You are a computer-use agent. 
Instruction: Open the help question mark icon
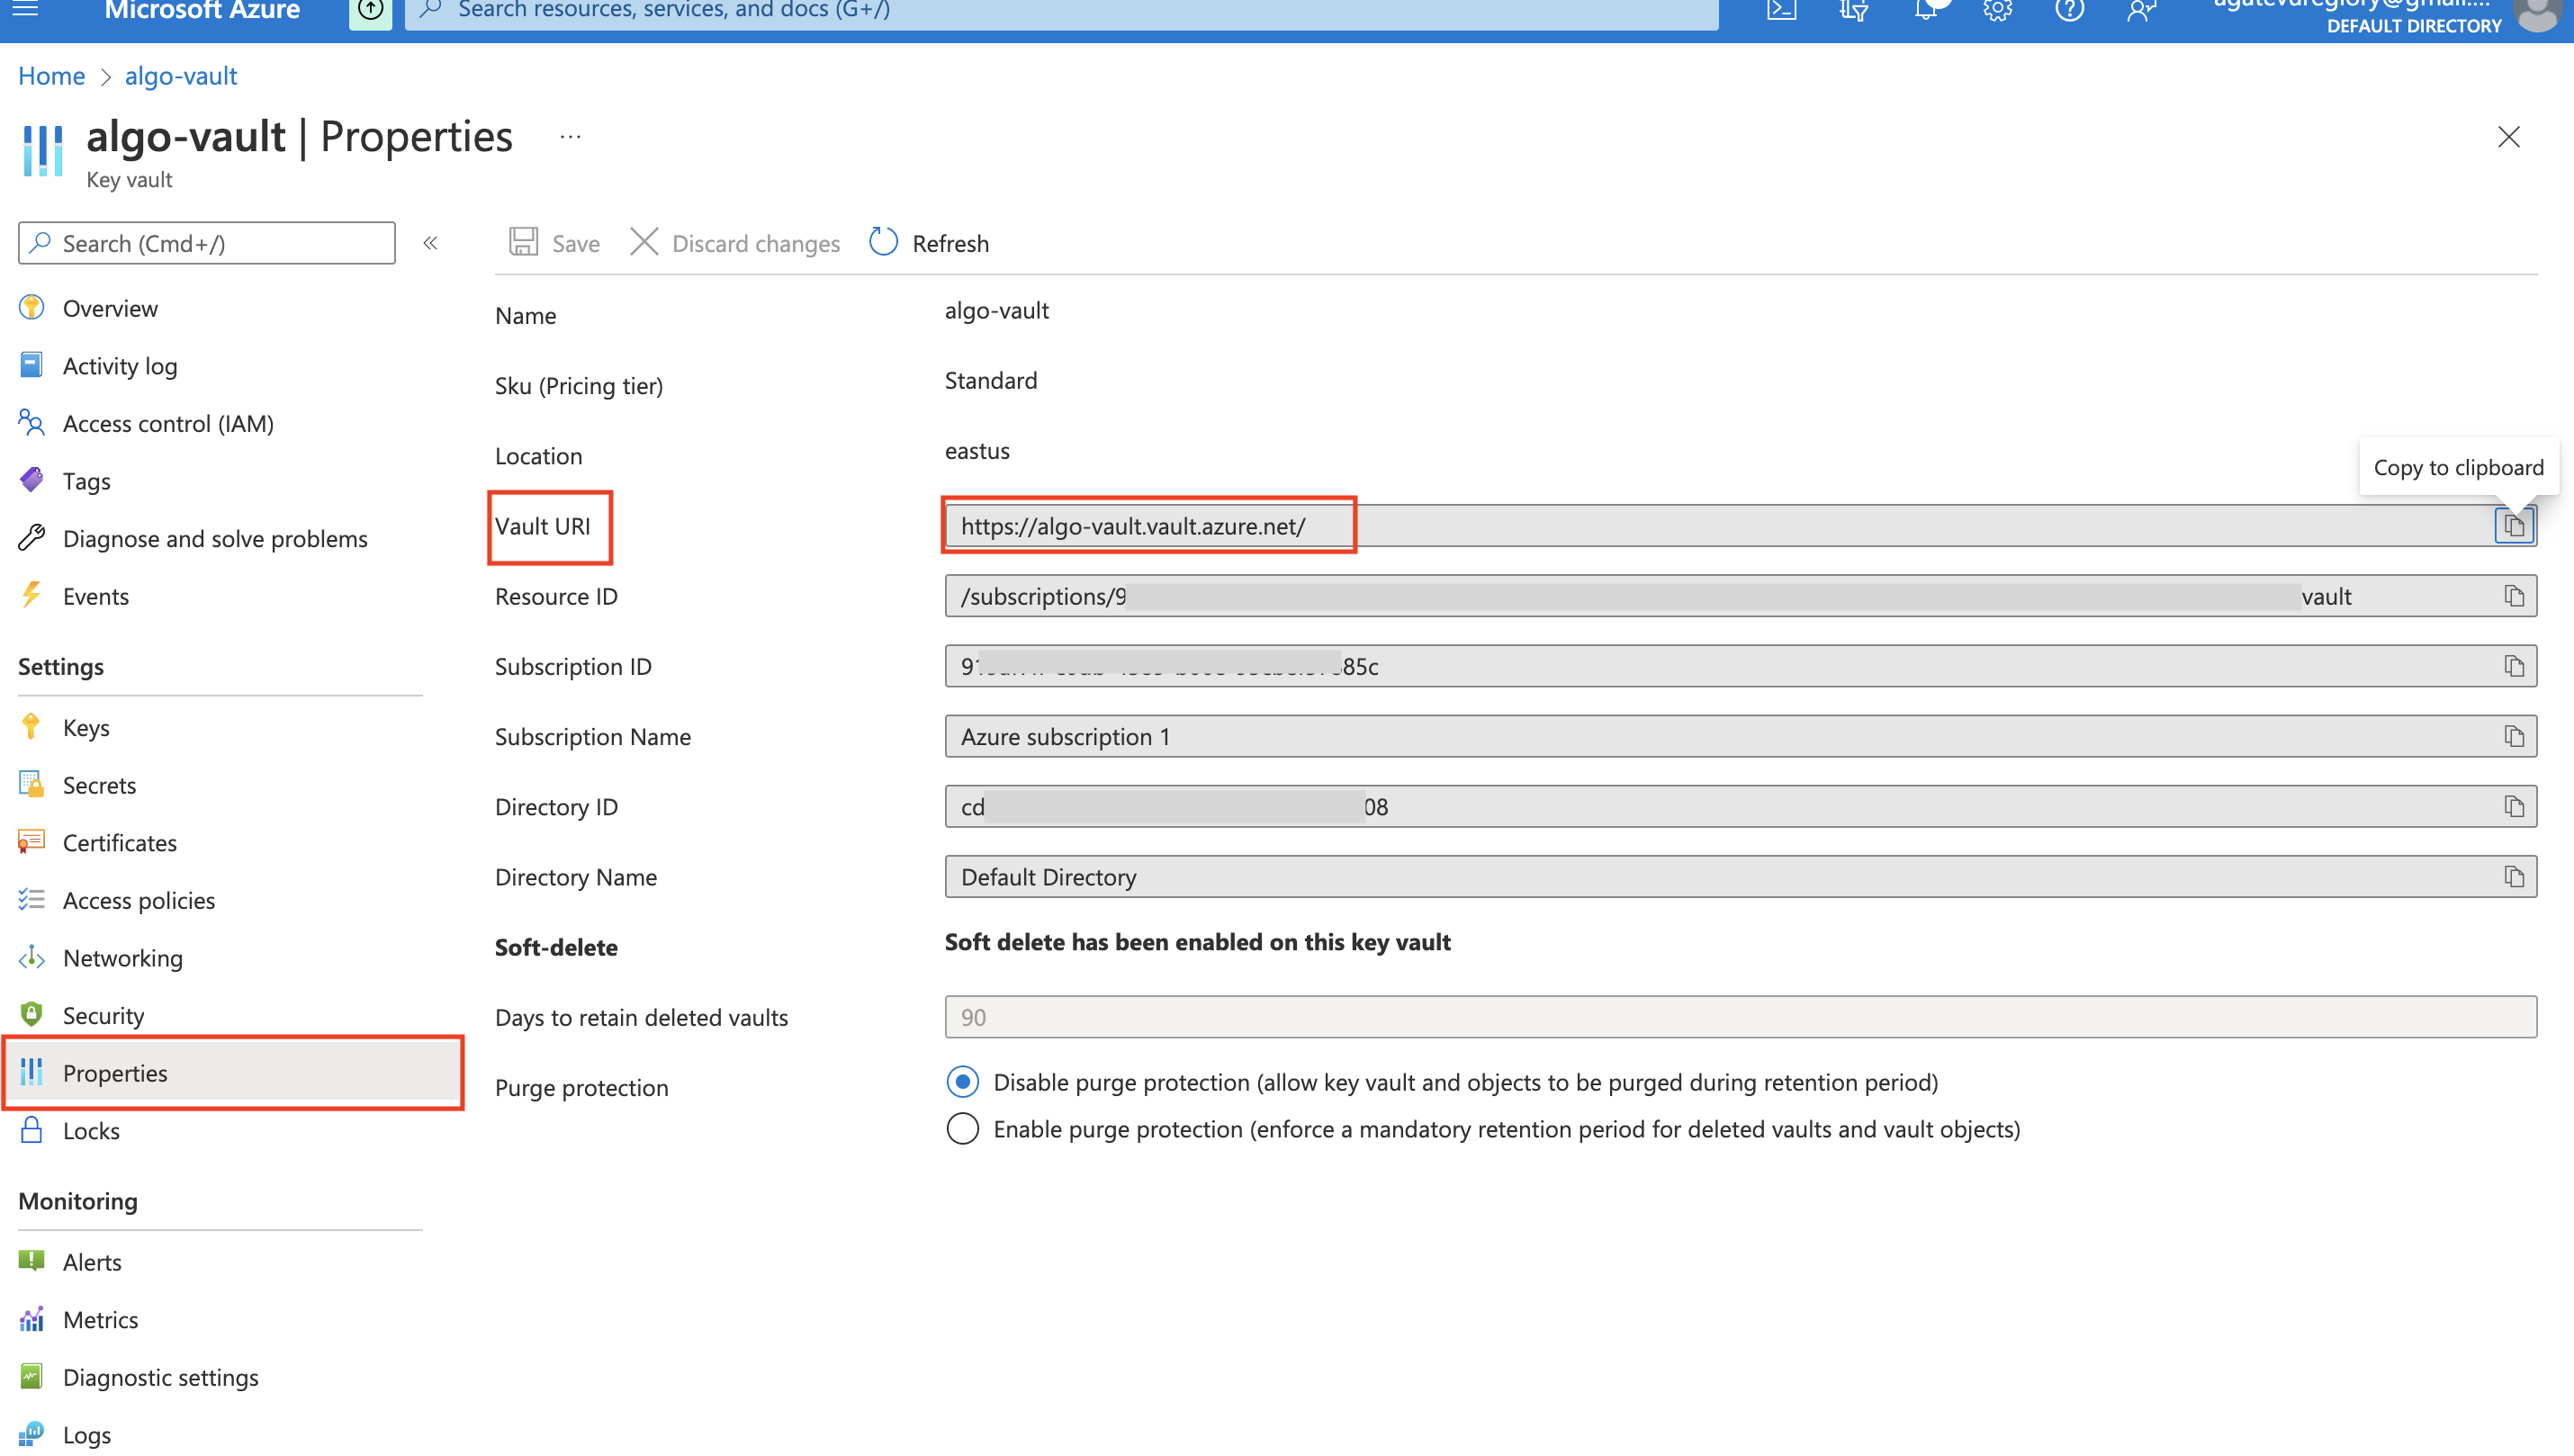tap(2069, 10)
